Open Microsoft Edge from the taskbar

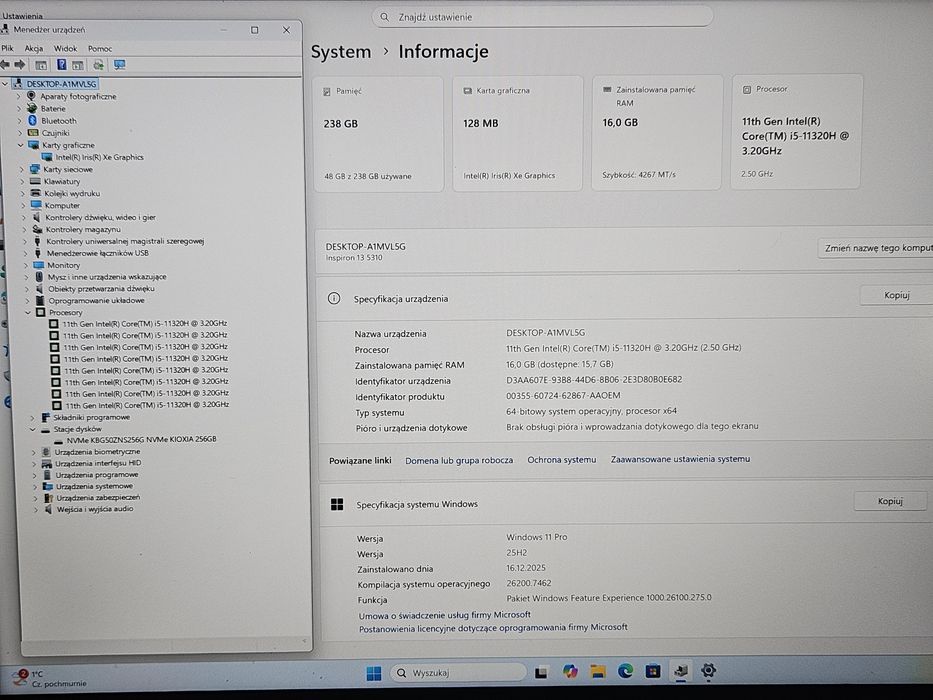tap(625, 671)
